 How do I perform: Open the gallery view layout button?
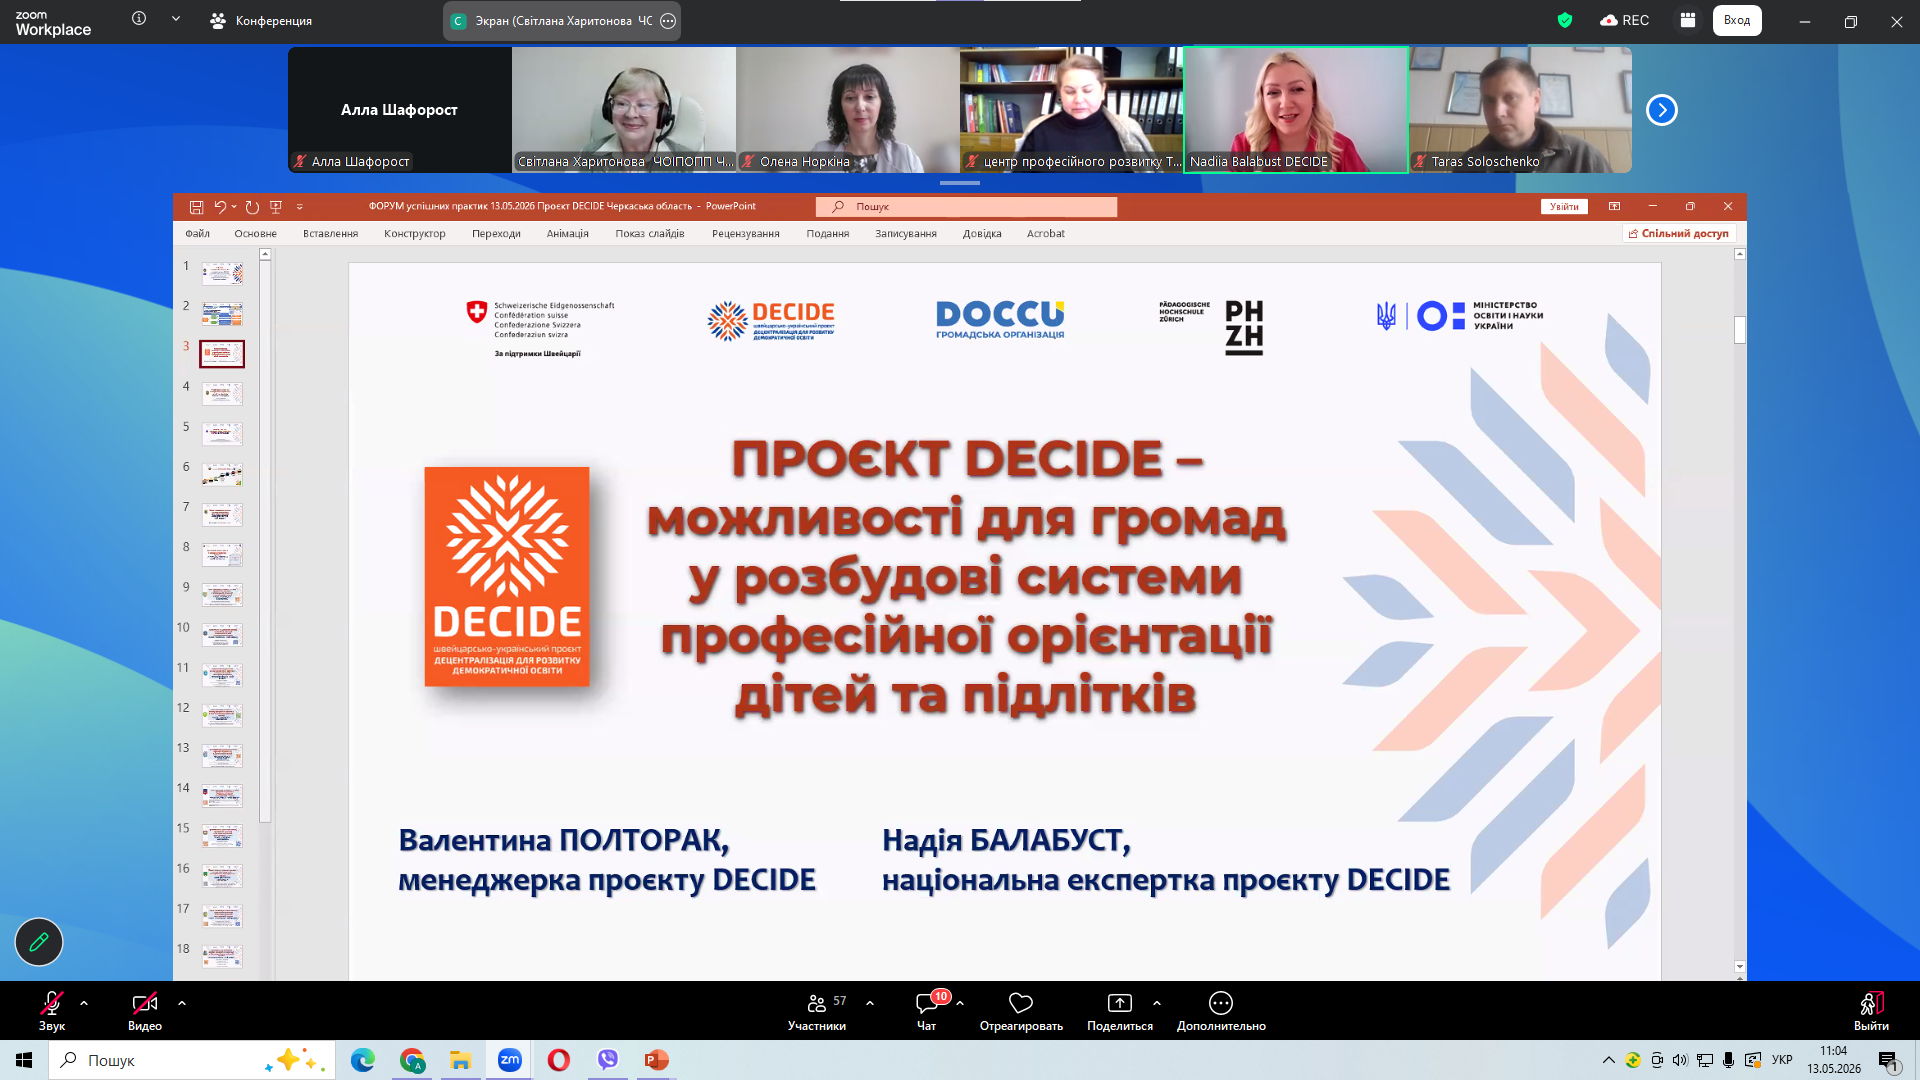1688,20
